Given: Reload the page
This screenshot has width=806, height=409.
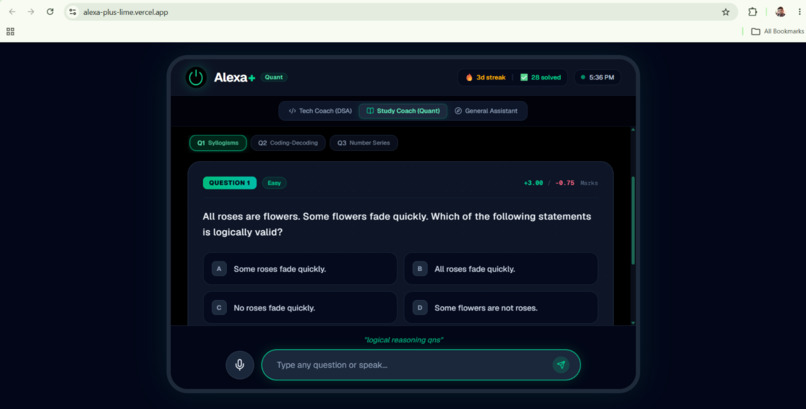Looking at the screenshot, I should [50, 12].
